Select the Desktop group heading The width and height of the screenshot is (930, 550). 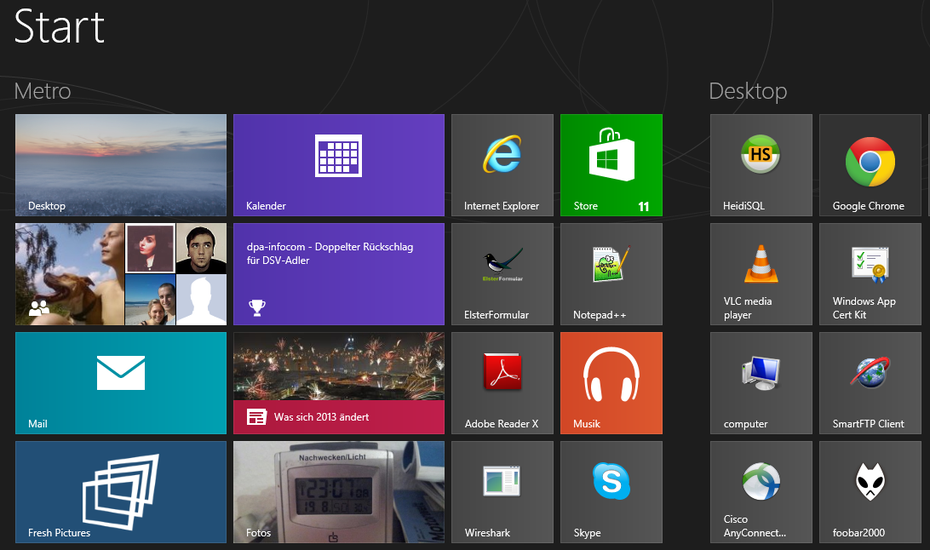(x=748, y=92)
